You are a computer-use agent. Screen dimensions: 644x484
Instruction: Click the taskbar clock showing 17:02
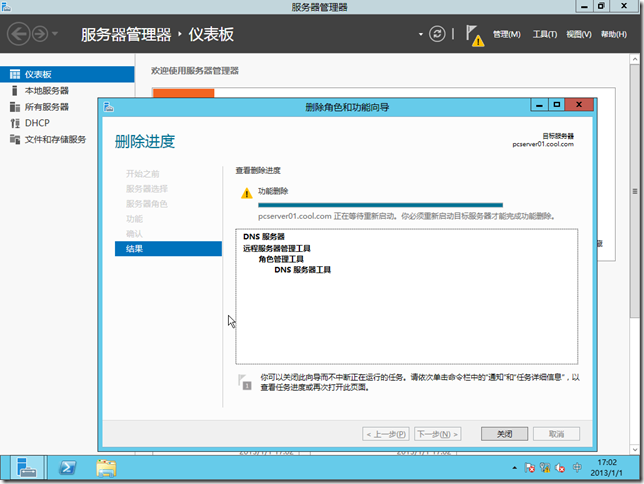[607, 468]
